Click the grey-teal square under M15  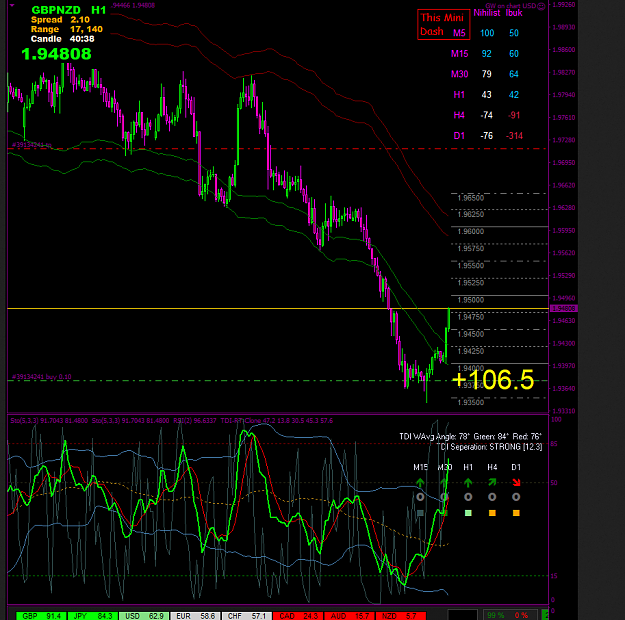[420, 513]
